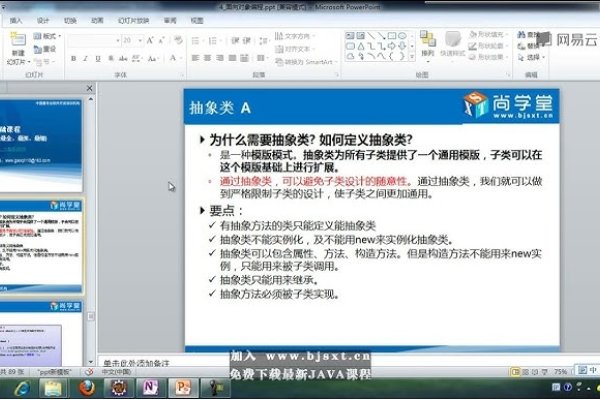Screen dimensions: 600x400
Task: Open the character spacing dropdown
Action: point(137,59)
